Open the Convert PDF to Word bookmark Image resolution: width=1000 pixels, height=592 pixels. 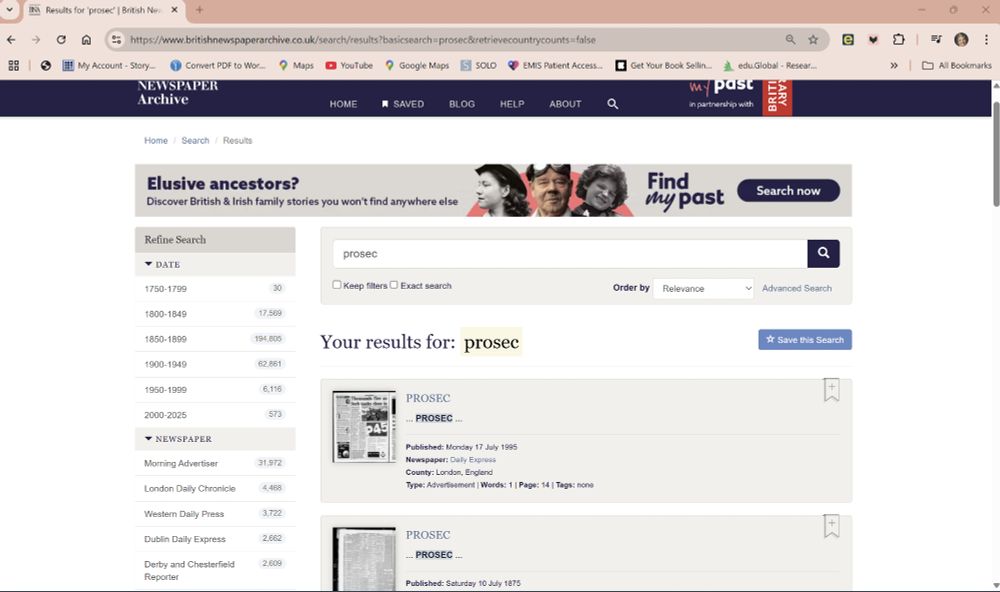click(218, 65)
